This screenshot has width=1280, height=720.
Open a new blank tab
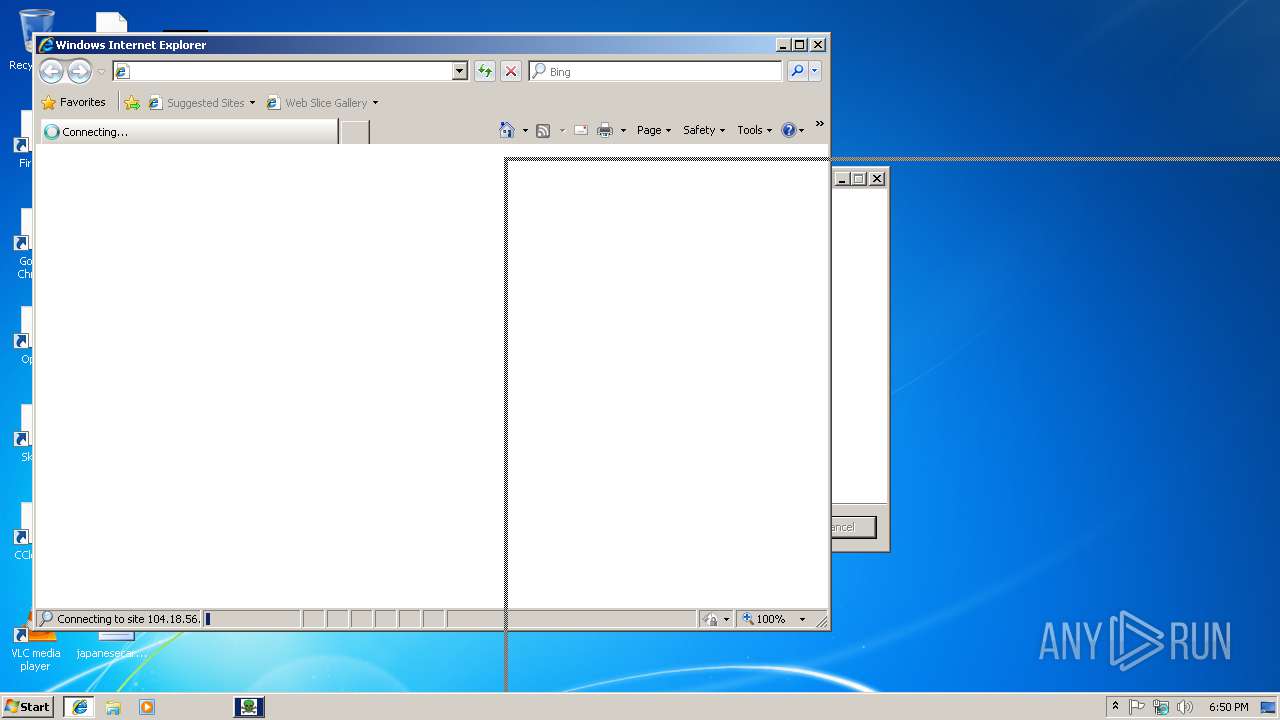coord(355,131)
